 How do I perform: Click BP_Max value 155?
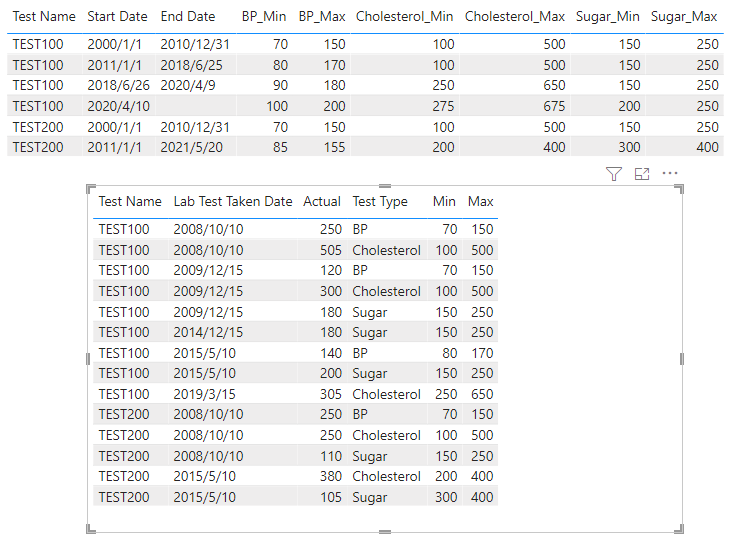334,148
